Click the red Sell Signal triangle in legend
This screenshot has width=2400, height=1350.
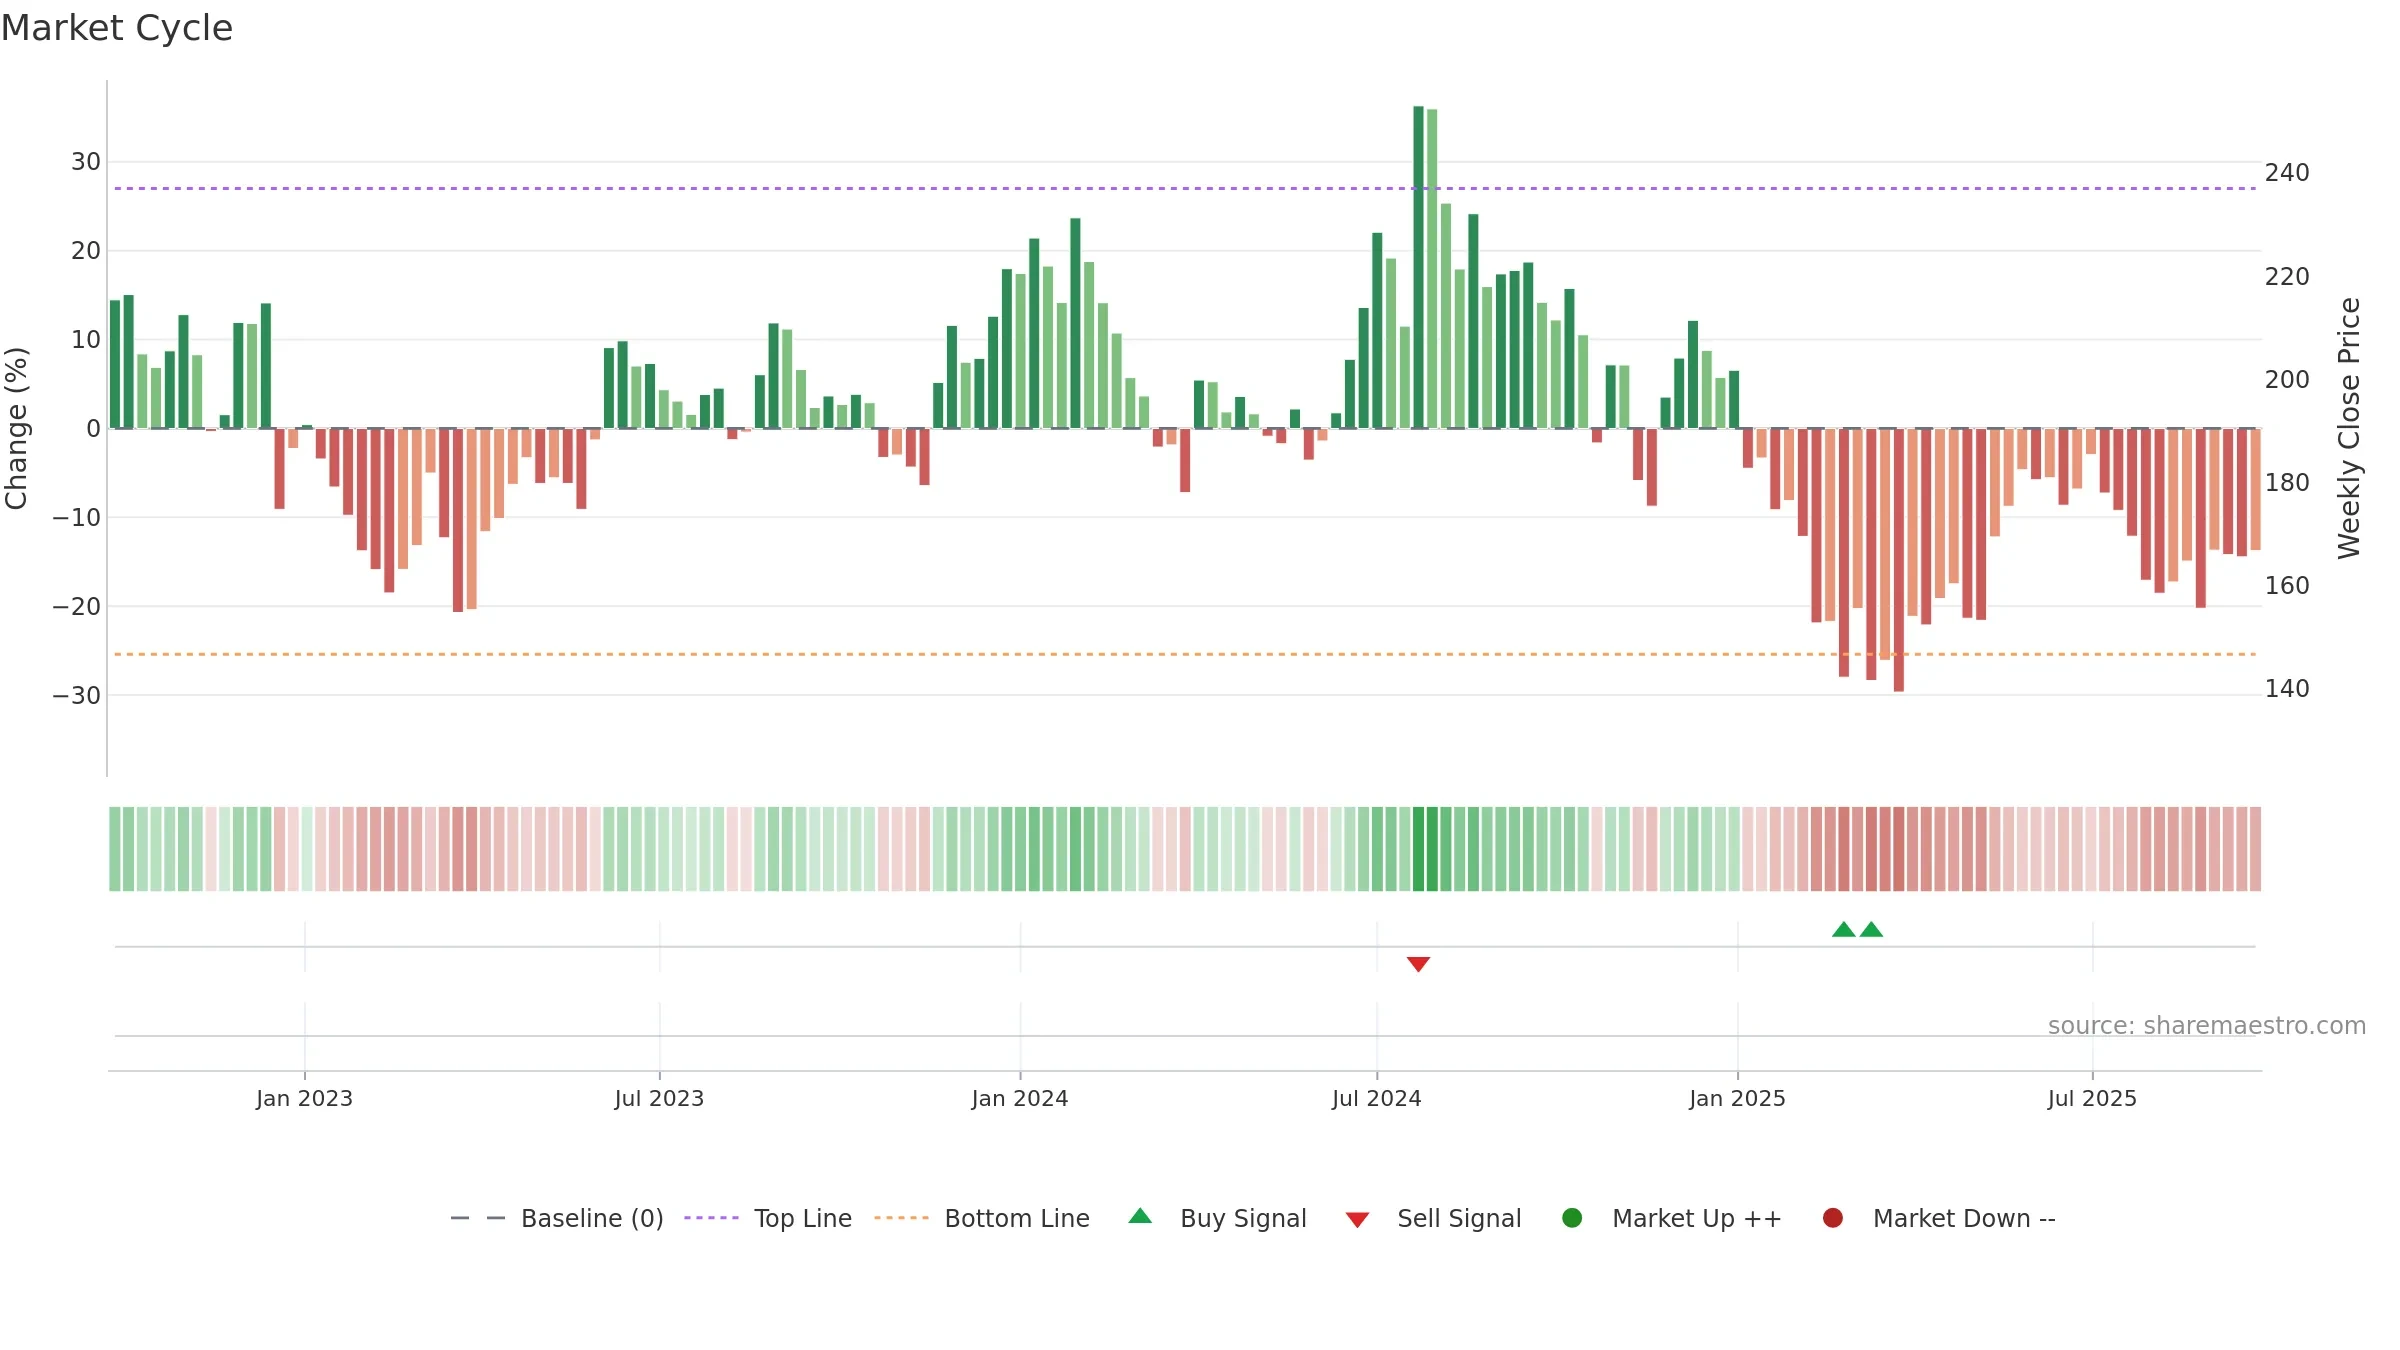coord(1357,1220)
